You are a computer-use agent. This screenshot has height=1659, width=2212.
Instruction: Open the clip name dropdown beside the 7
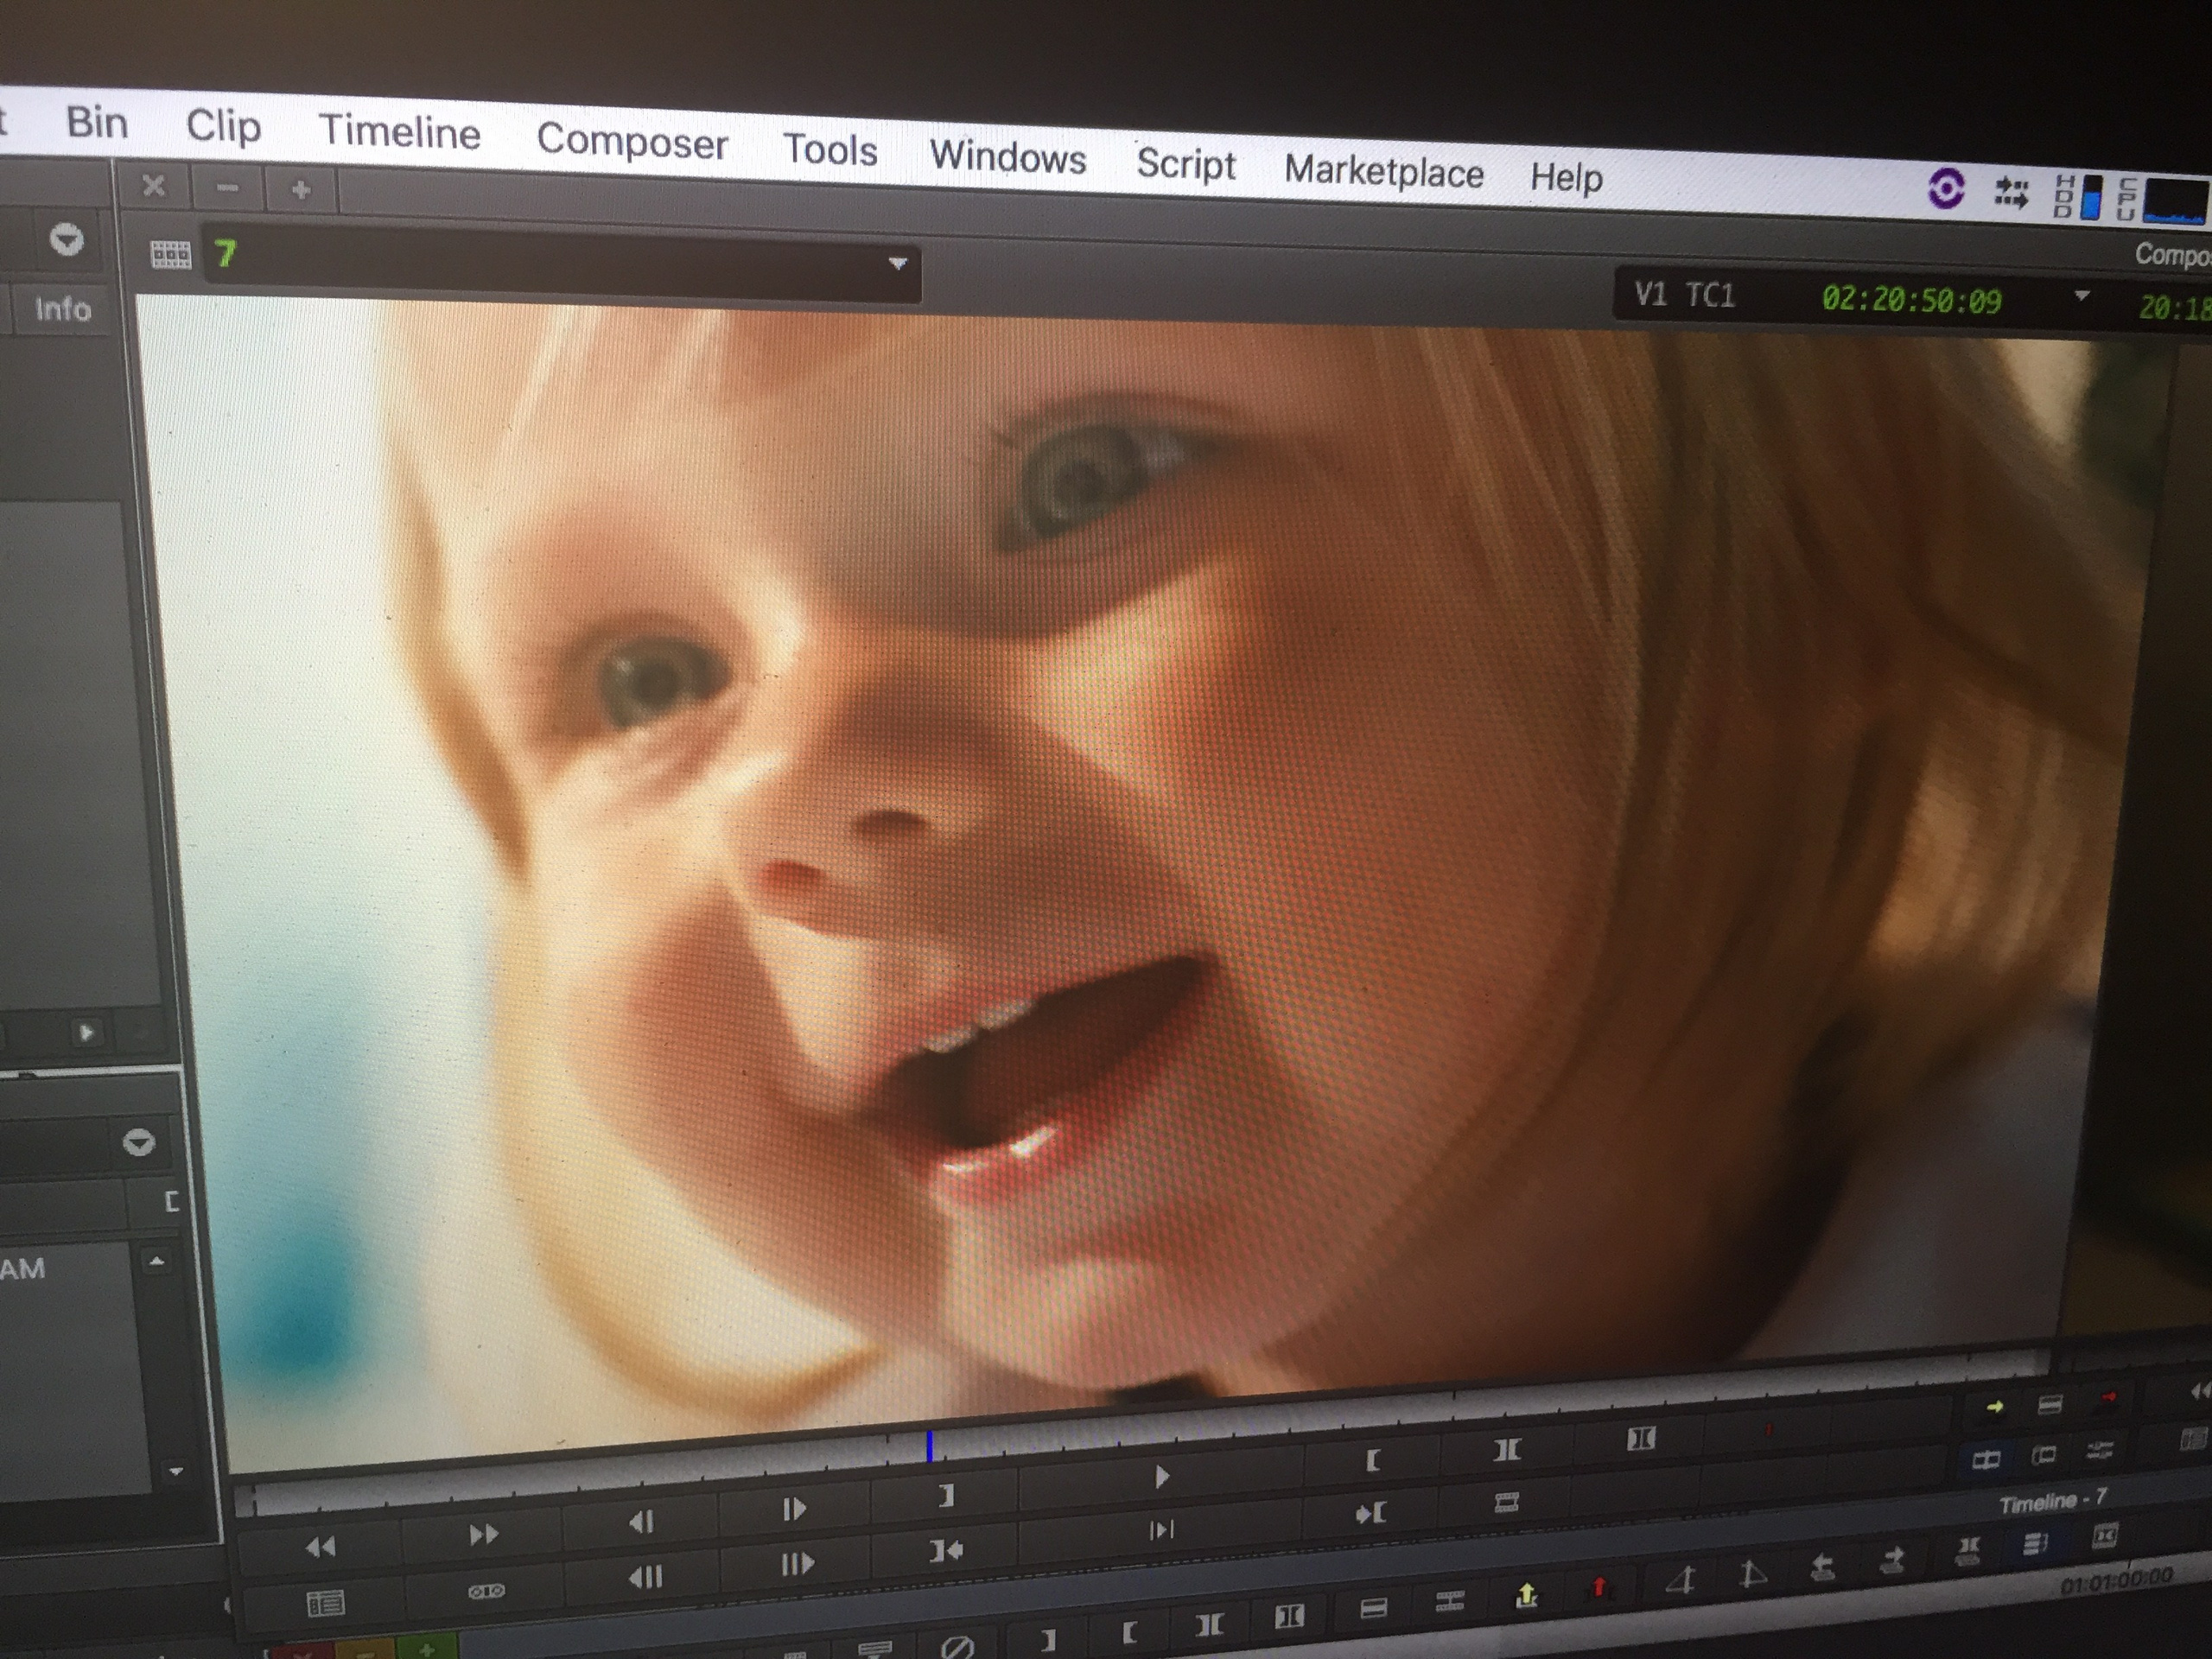[x=897, y=264]
